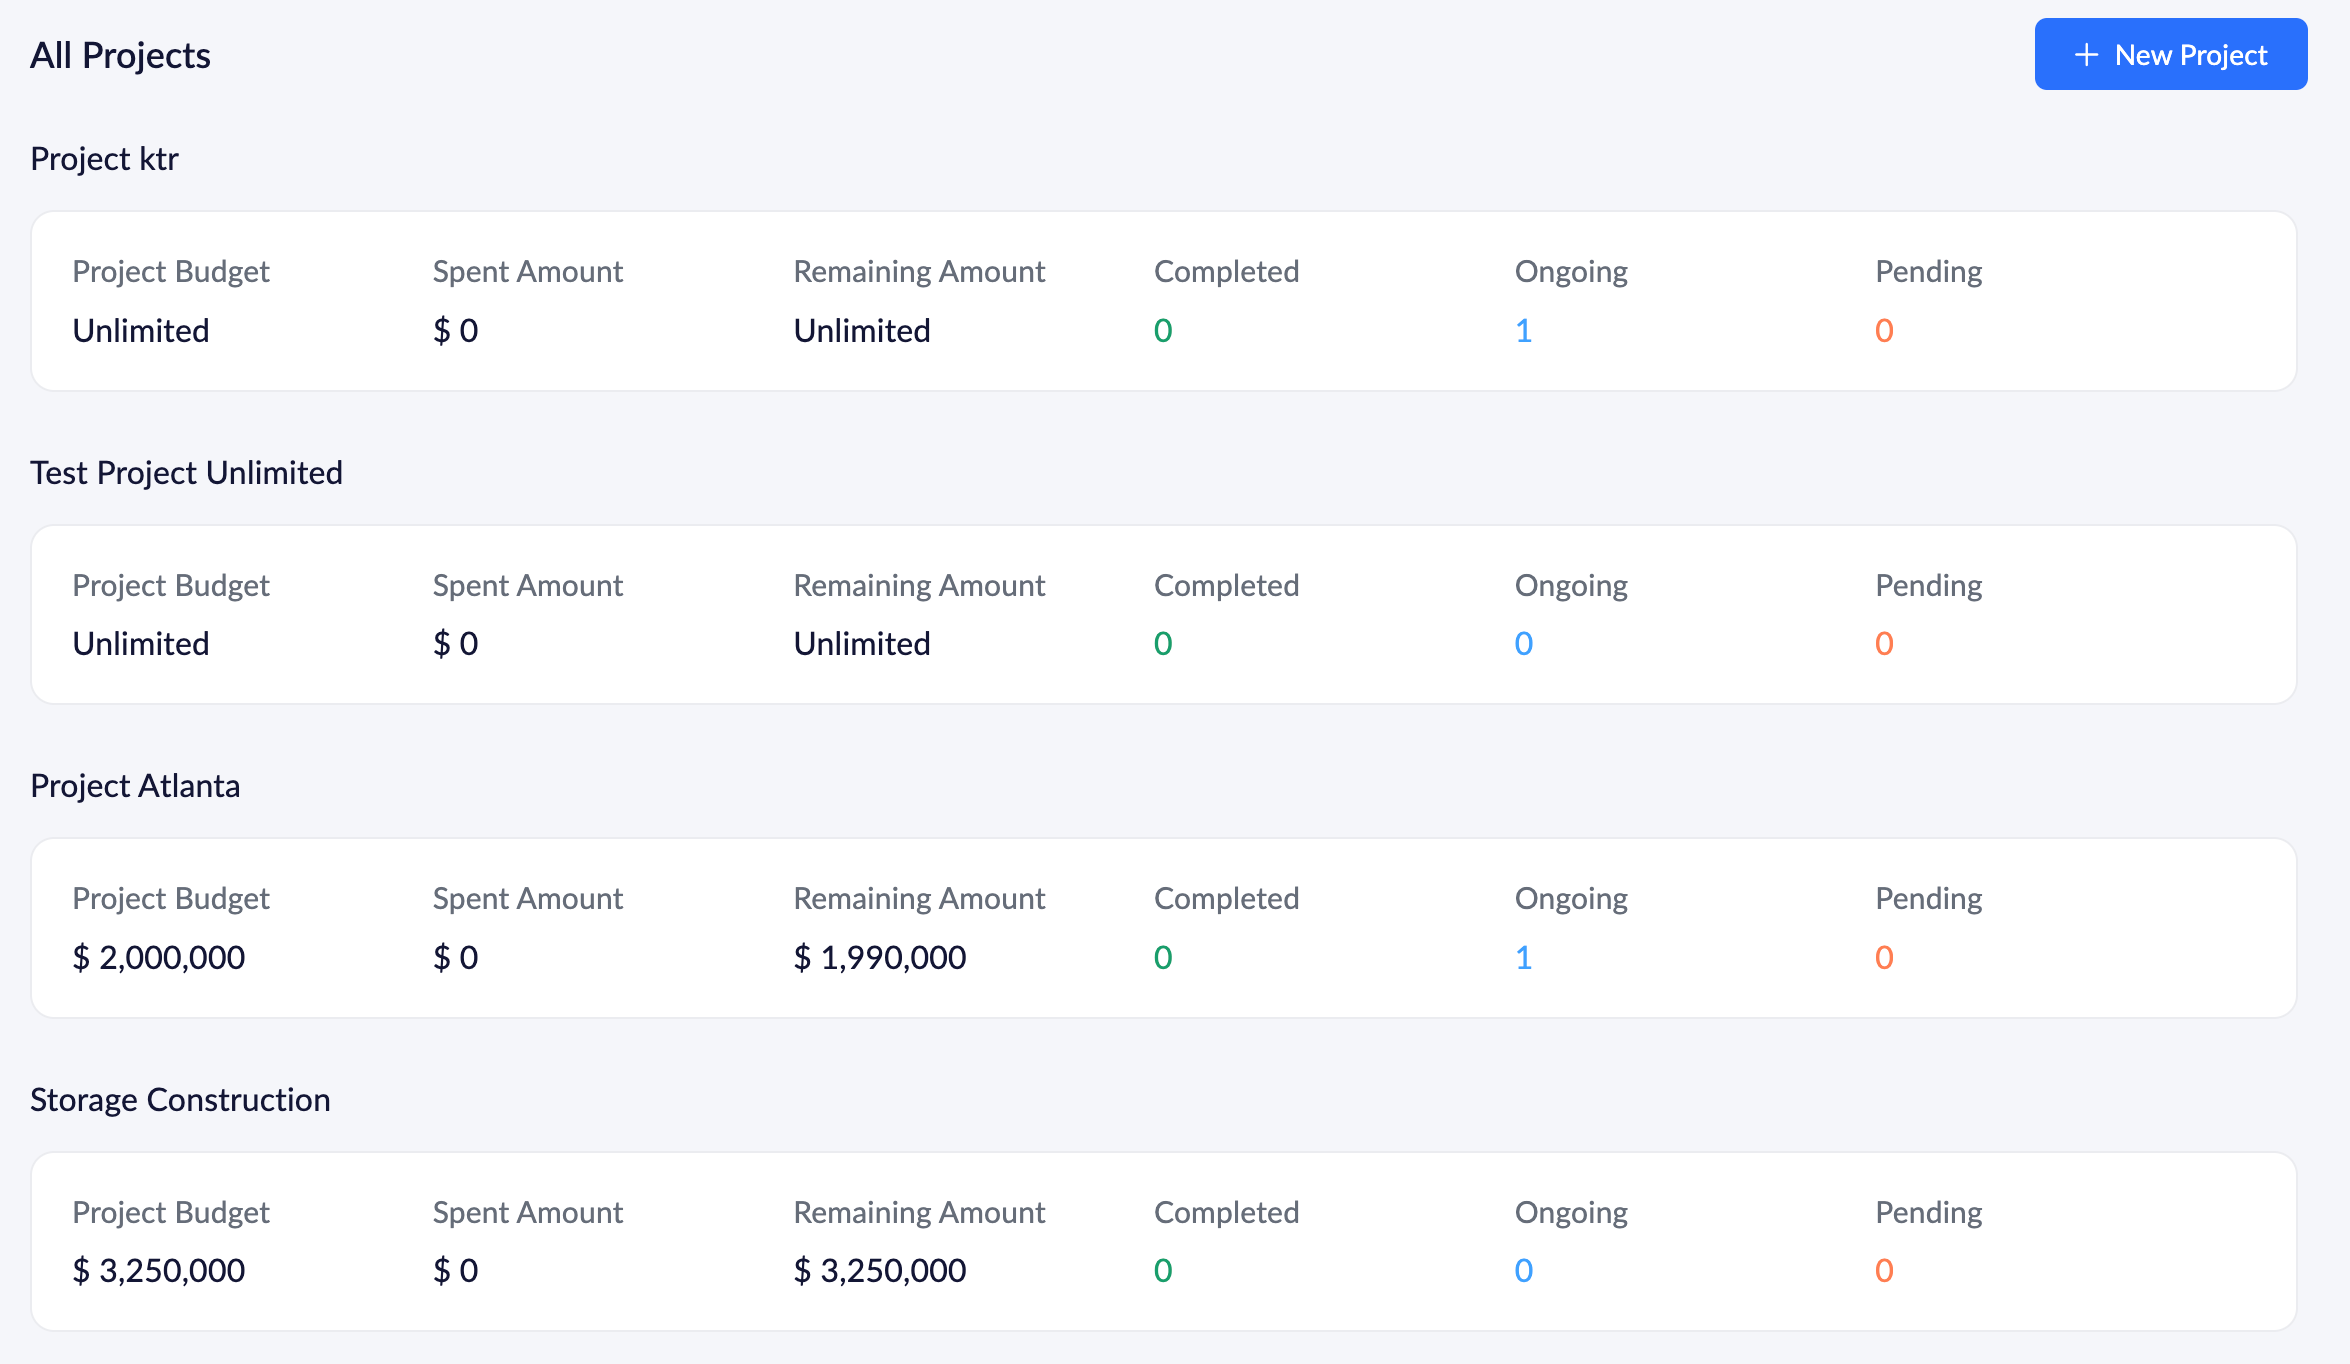Click Project Atlanta's ongoing count of 1
Screen dimensions: 2350x1364
point(1523,958)
